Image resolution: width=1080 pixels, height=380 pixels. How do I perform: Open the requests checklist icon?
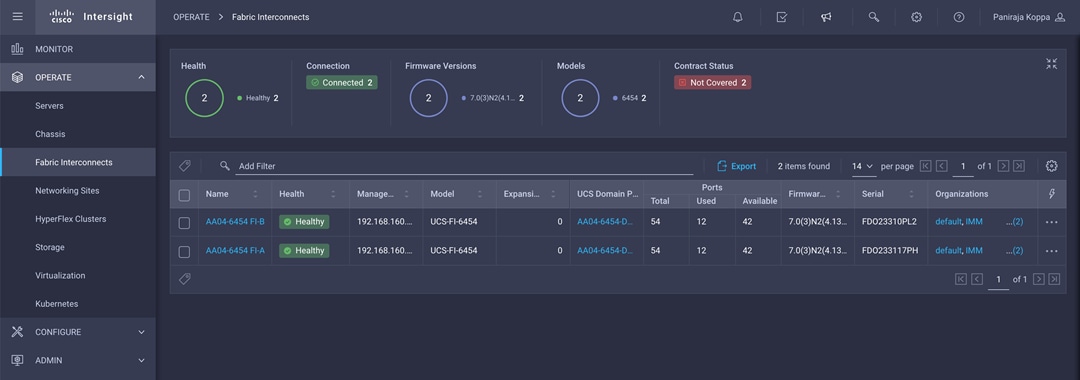tap(782, 17)
